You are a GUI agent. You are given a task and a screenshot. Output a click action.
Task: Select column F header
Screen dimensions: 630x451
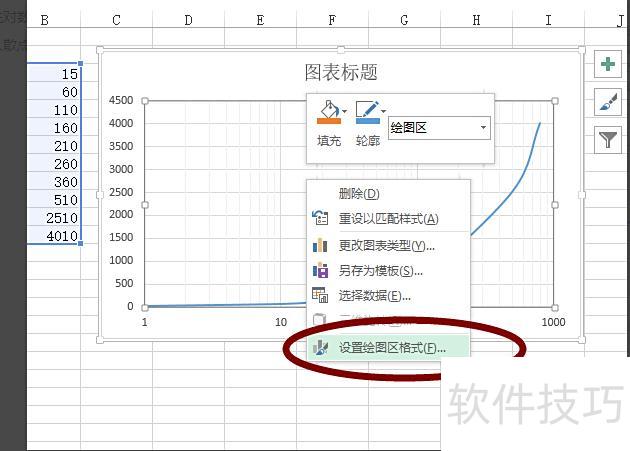pyautogui.click(x=332, y=20)
